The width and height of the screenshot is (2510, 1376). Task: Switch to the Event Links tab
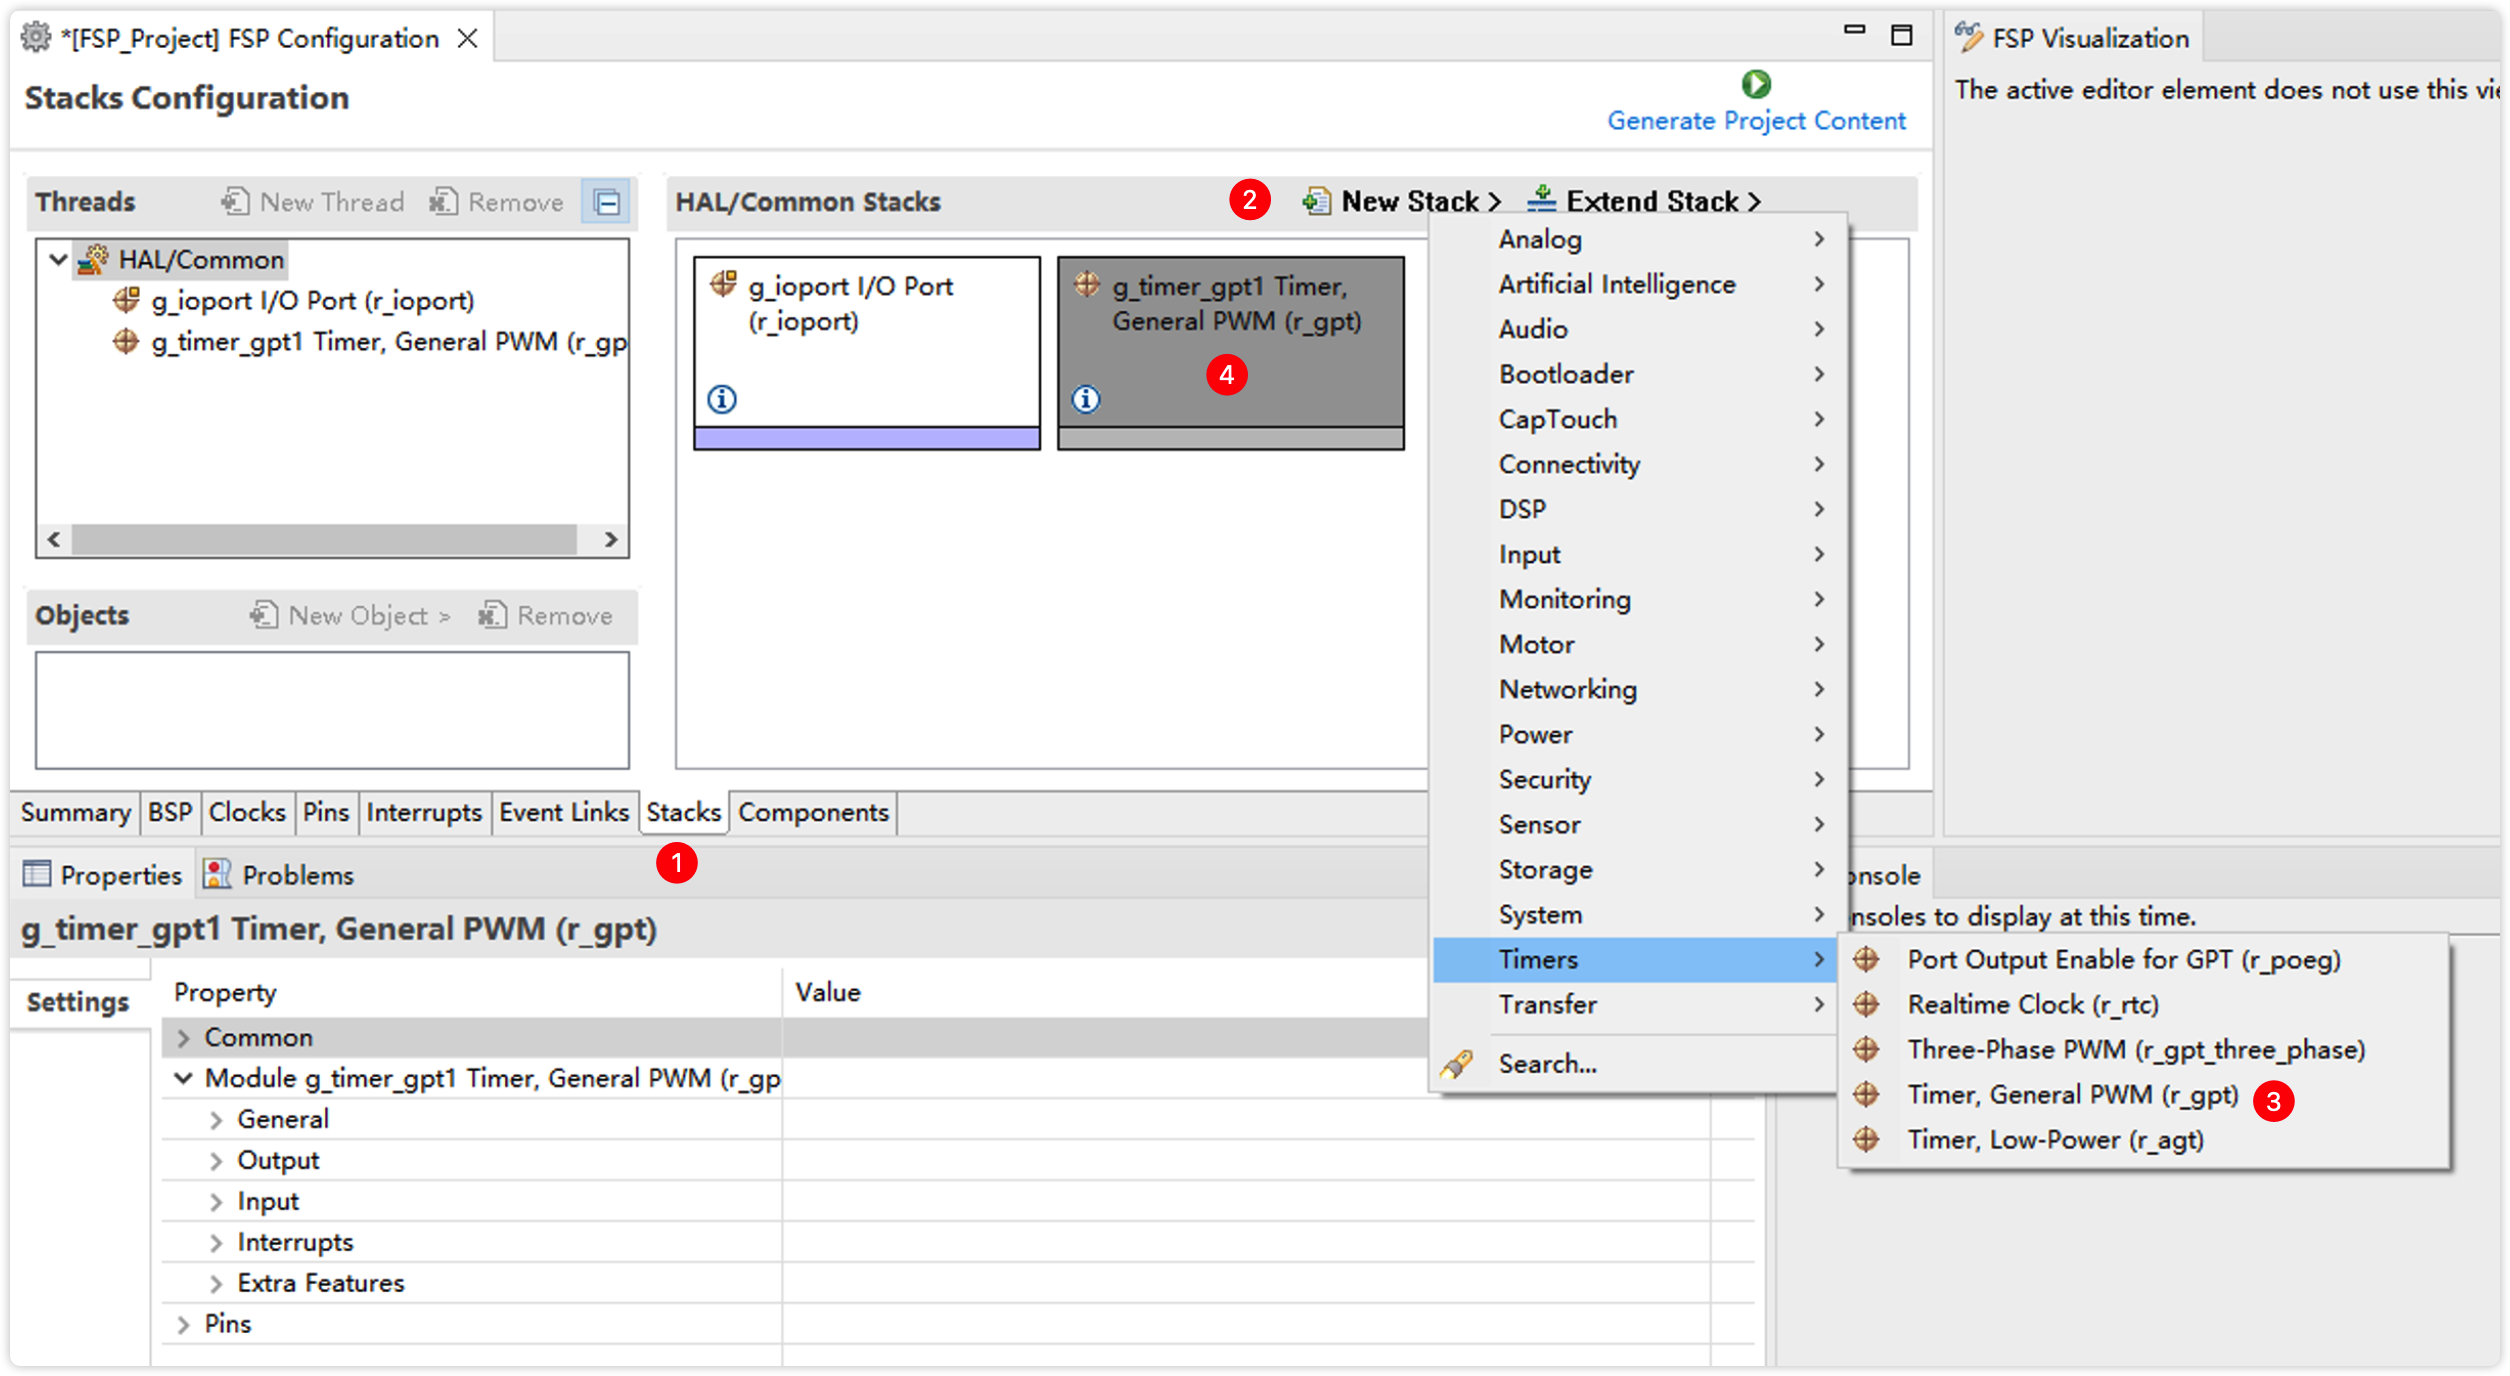[x=564, y=812]
